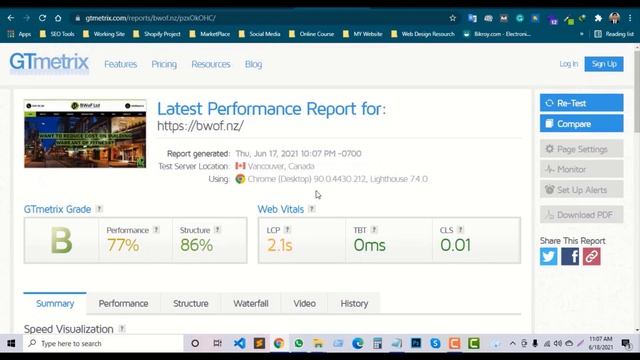Image resolution: width=640 pixels, height=360 pixels.
Task: Run the Re-Test button
Action: (x=582, y=103)
